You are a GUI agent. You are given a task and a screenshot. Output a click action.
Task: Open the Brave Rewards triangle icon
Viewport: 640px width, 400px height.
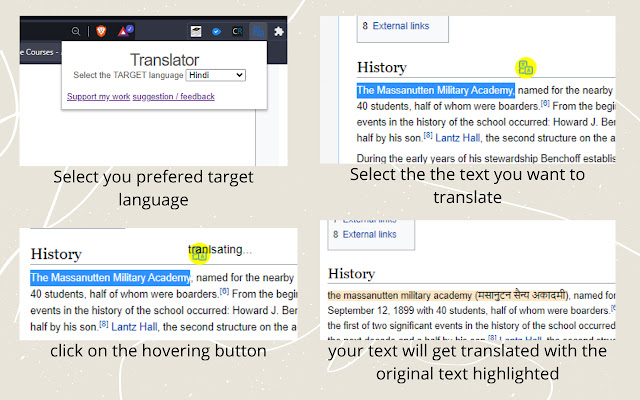tap(125, 31)
